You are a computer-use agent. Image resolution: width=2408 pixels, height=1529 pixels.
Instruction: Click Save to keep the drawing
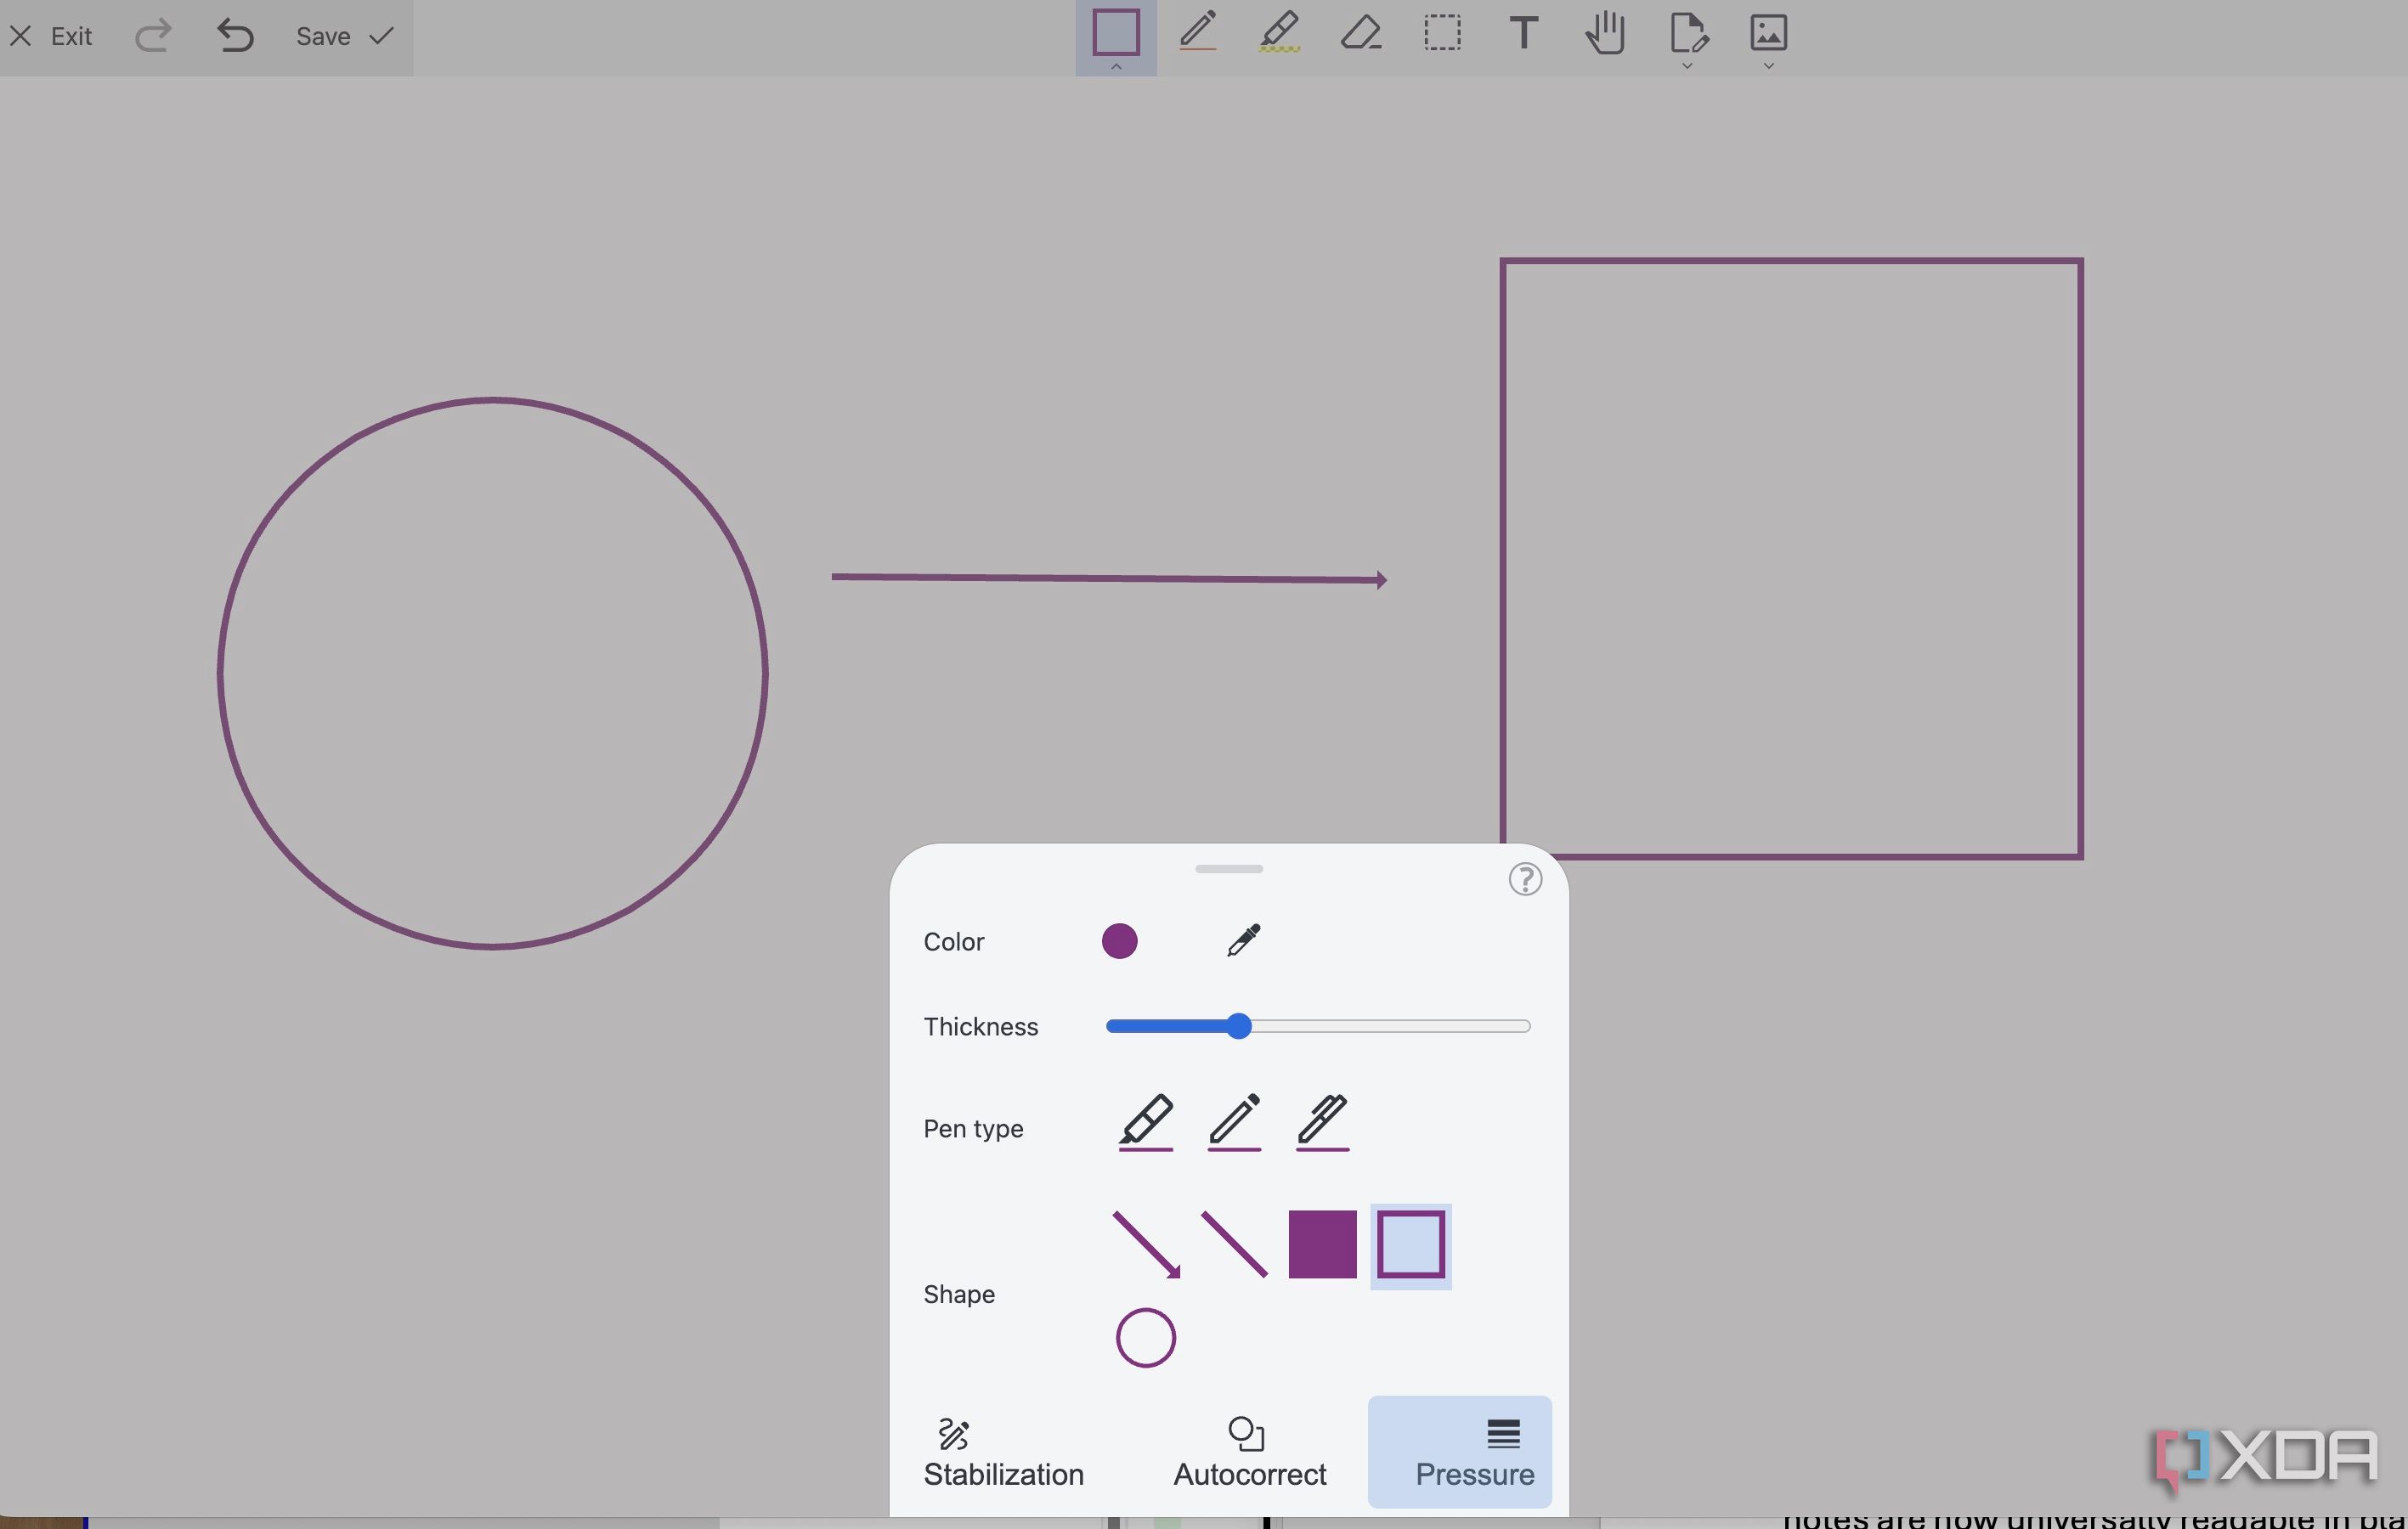(x=344, y=36)
